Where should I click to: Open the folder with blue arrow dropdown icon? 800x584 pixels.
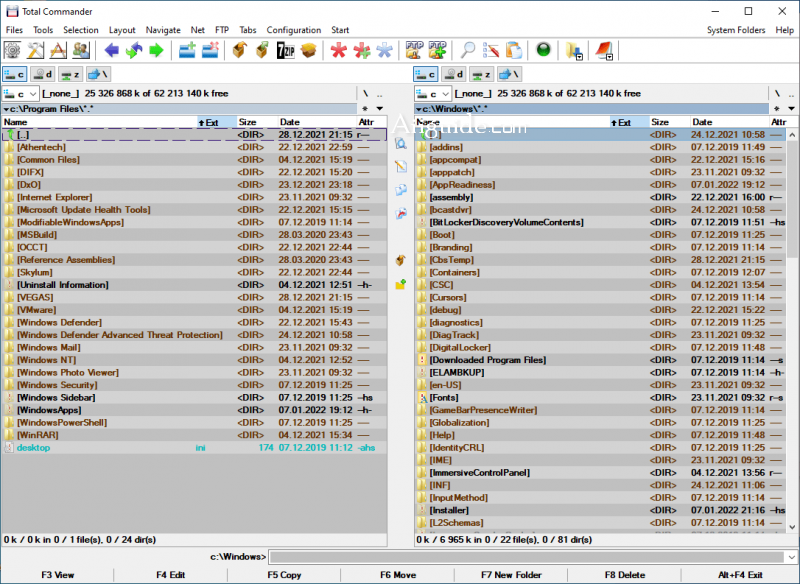click(574, 51)
